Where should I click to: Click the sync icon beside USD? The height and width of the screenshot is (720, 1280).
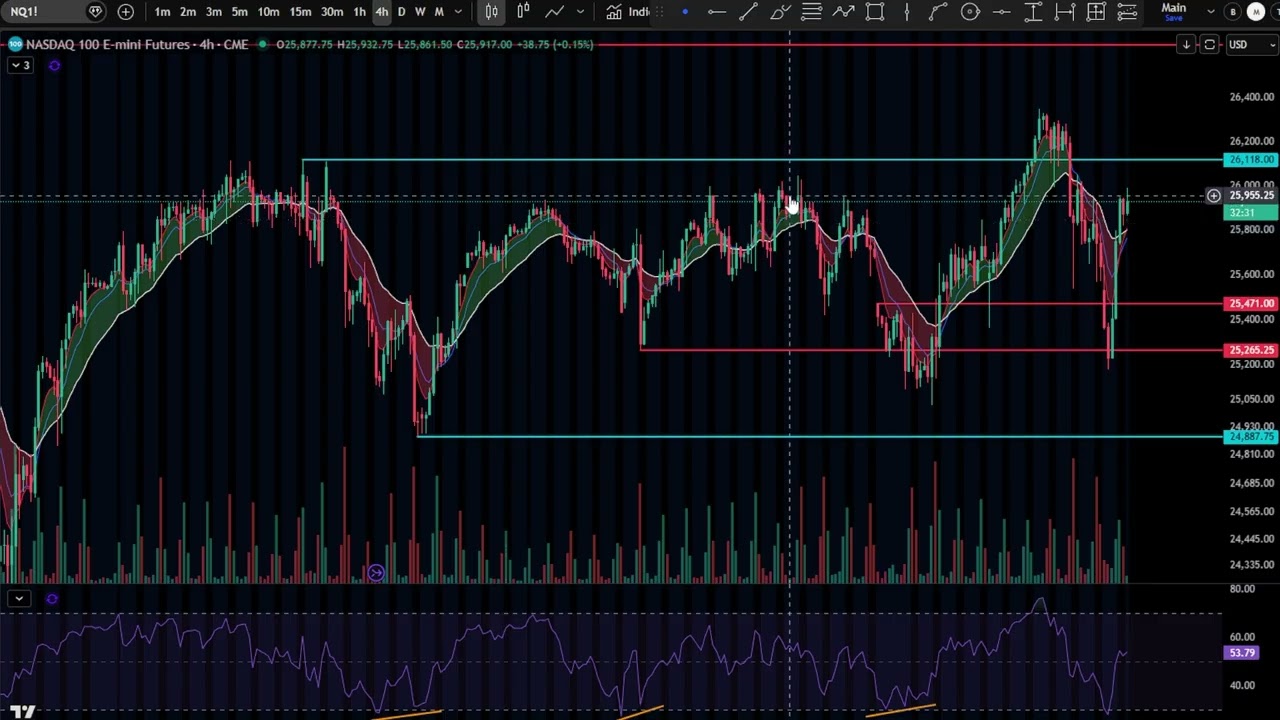pyautogui.click(x=1209, y=45)
